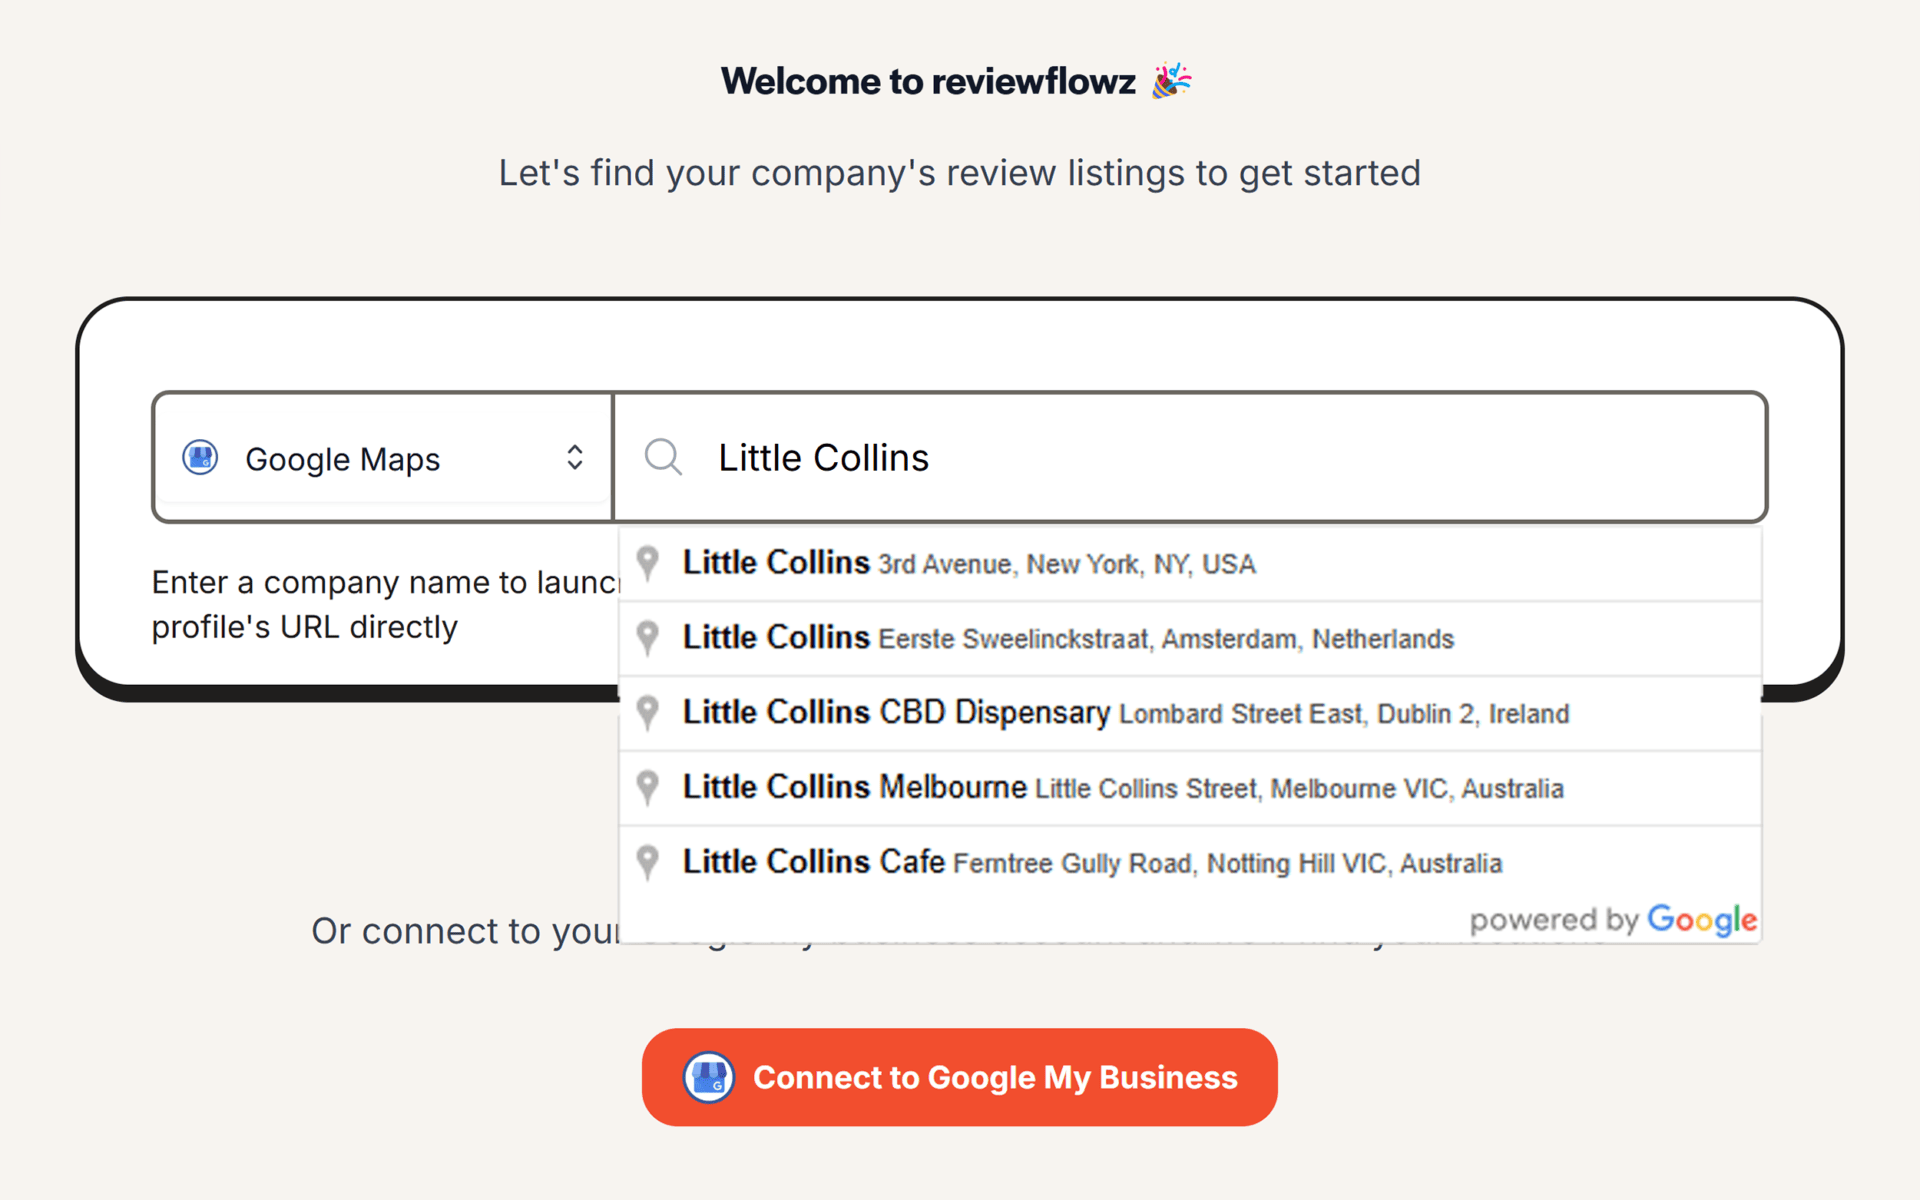Focus the company name search field
Viewport: 1920px width, 1200px height.
[1200, 458]
